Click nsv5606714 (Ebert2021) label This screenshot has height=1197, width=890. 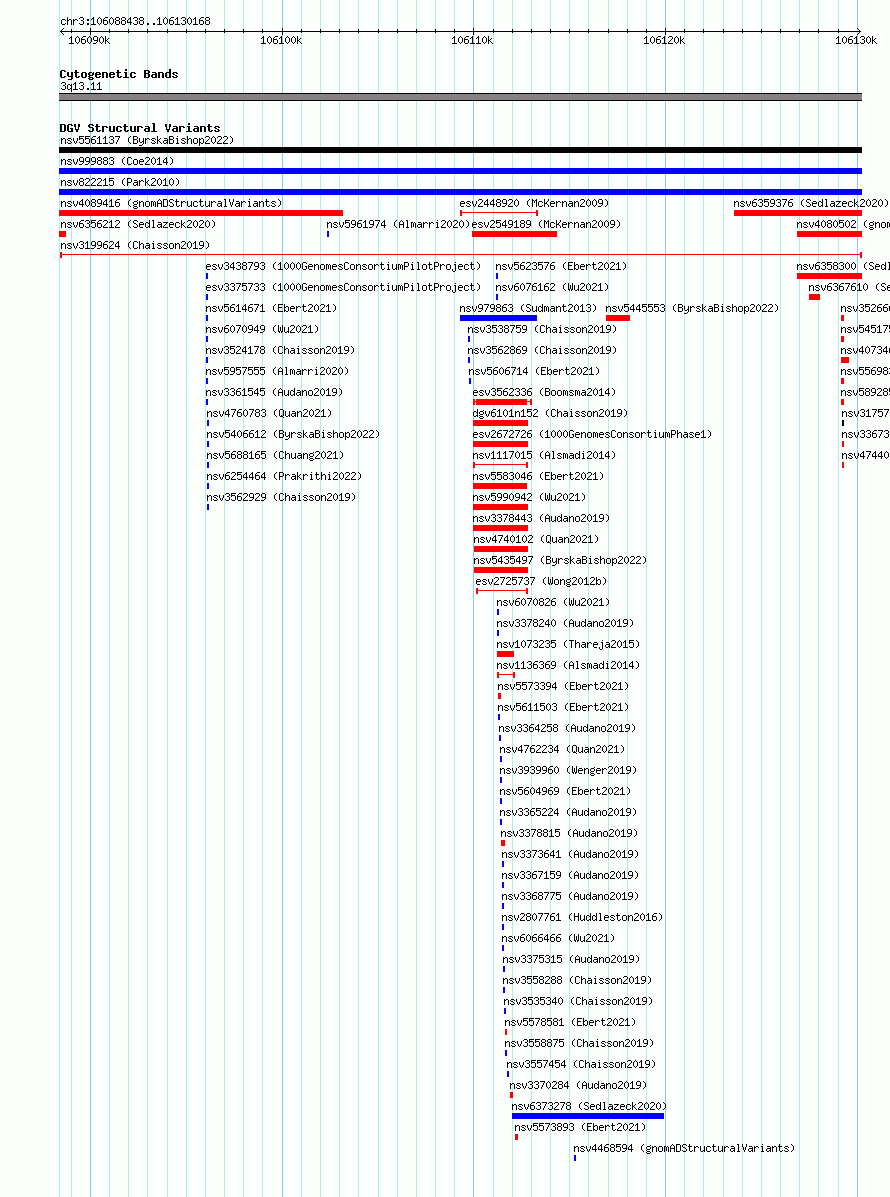tap(534, 371)
